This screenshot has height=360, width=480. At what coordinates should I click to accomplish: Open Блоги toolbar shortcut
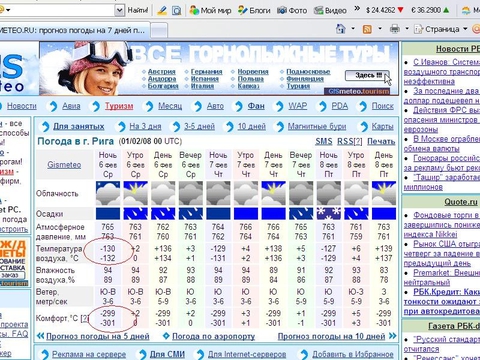pos(254,10)
